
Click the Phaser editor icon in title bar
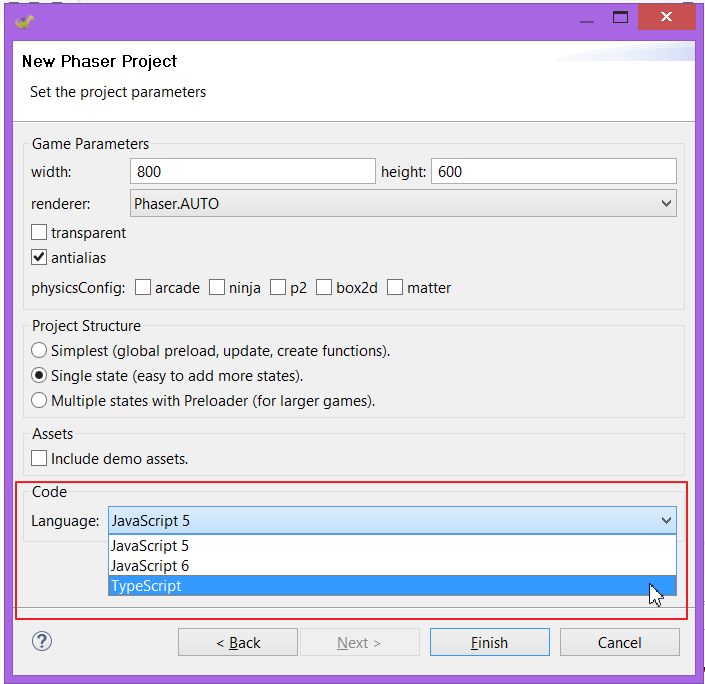point(25,21)
